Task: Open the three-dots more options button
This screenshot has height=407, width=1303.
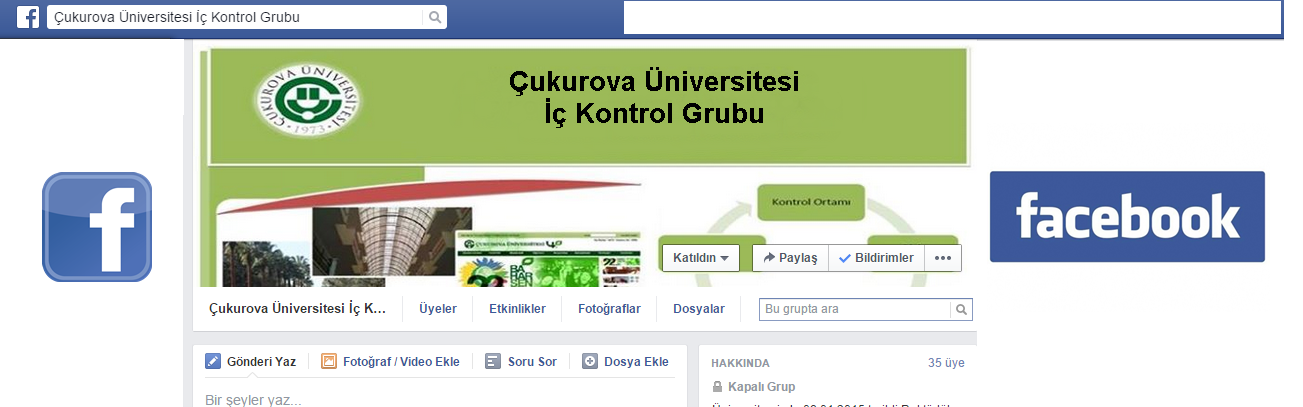Action: tap(942, 258)
